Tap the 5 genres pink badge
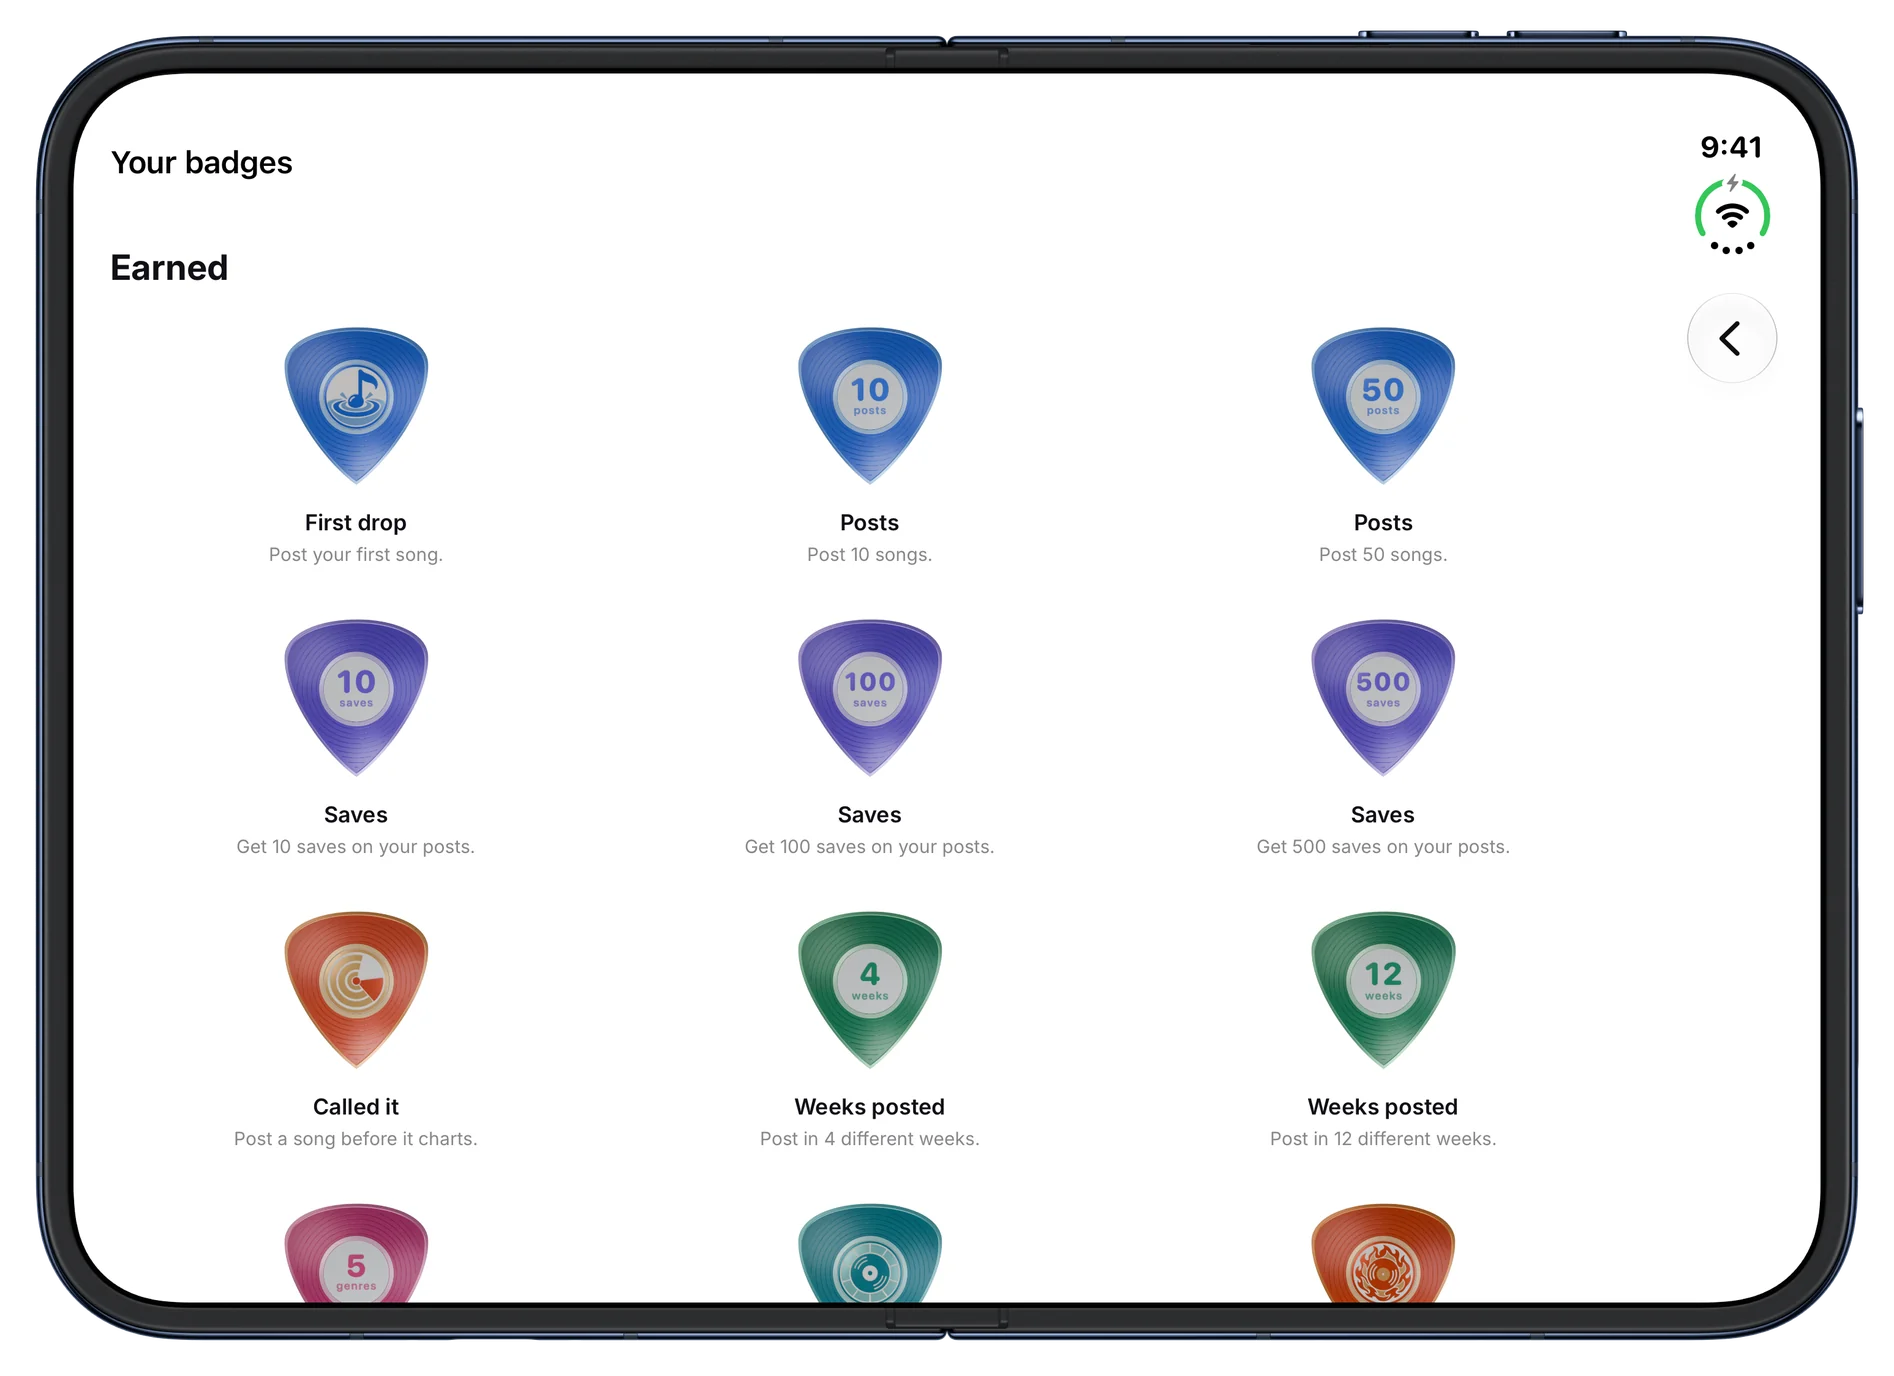This screenshot has height=1376, width=1894. pos(356,1254)
